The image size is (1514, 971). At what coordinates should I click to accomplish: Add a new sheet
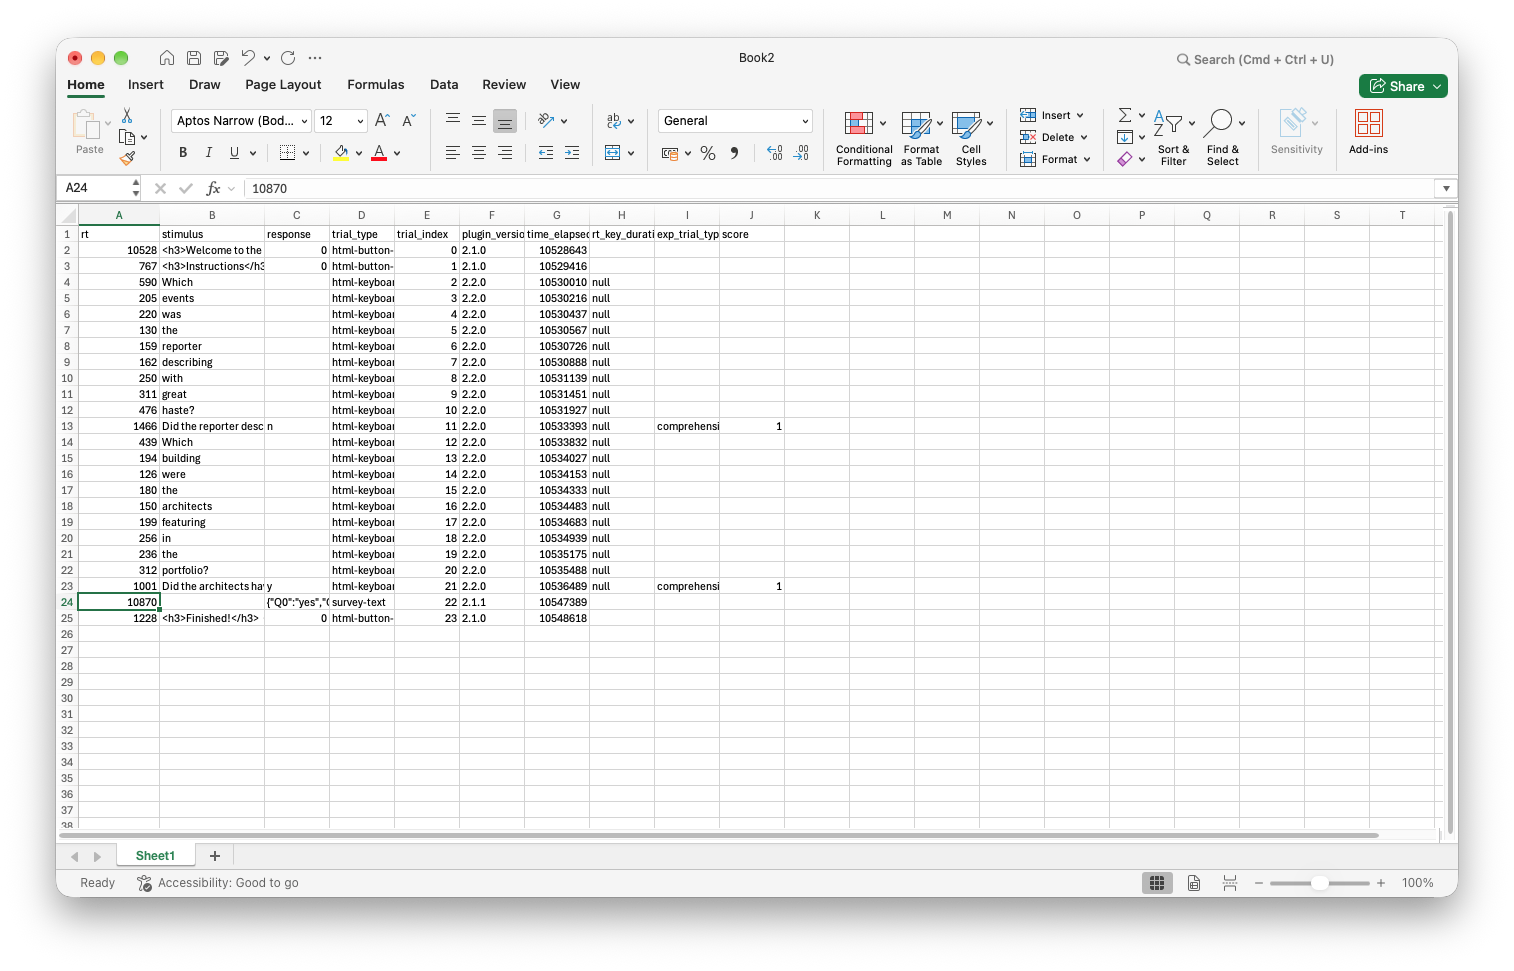point(214,856)
